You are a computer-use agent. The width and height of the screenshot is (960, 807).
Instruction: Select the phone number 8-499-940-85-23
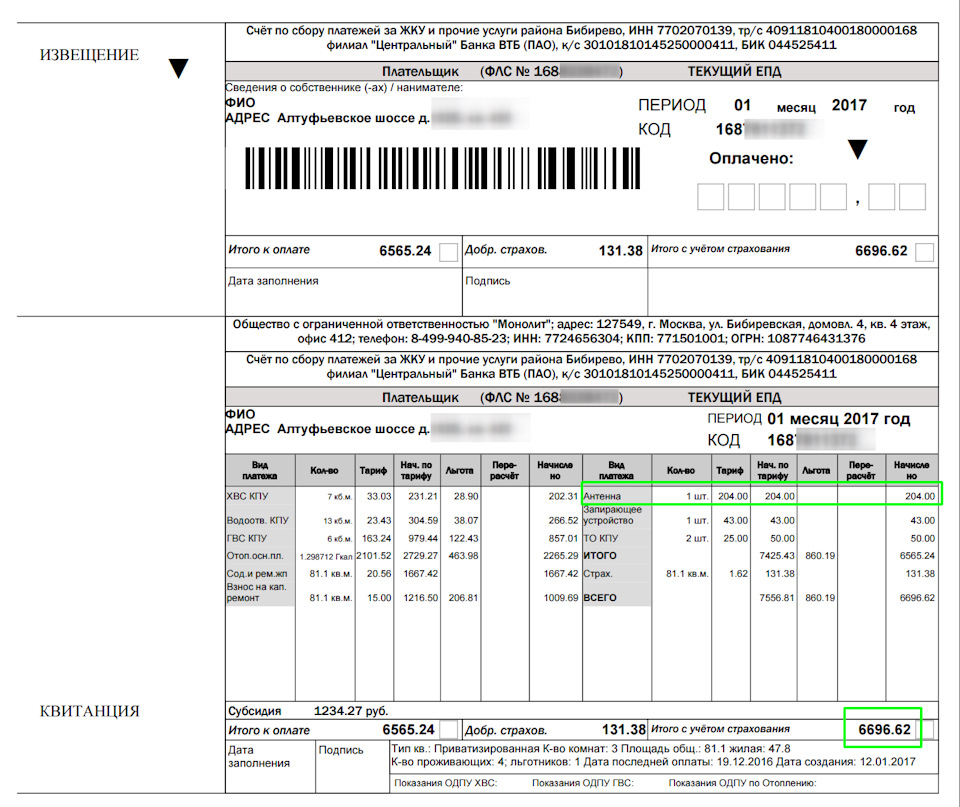click(x=459, y=339)
